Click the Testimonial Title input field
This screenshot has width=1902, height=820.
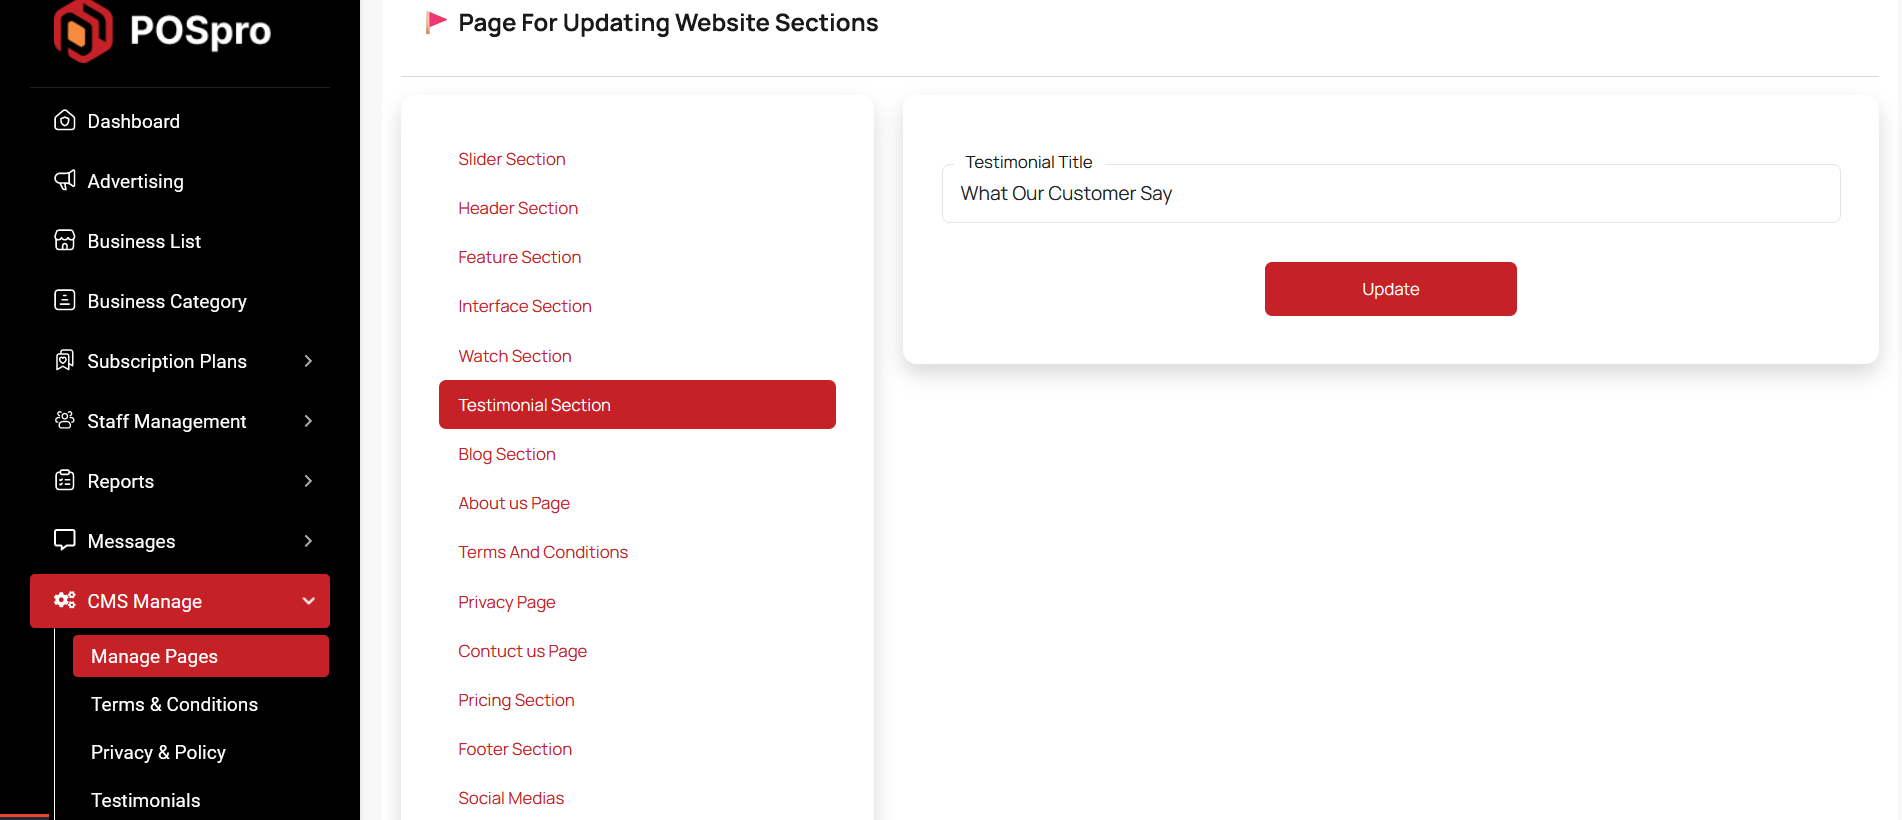[x=1390, y=194]
